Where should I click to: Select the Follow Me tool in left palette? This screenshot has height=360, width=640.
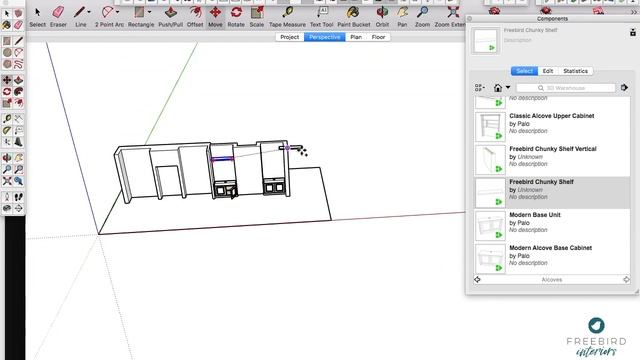tap(18, 91)
